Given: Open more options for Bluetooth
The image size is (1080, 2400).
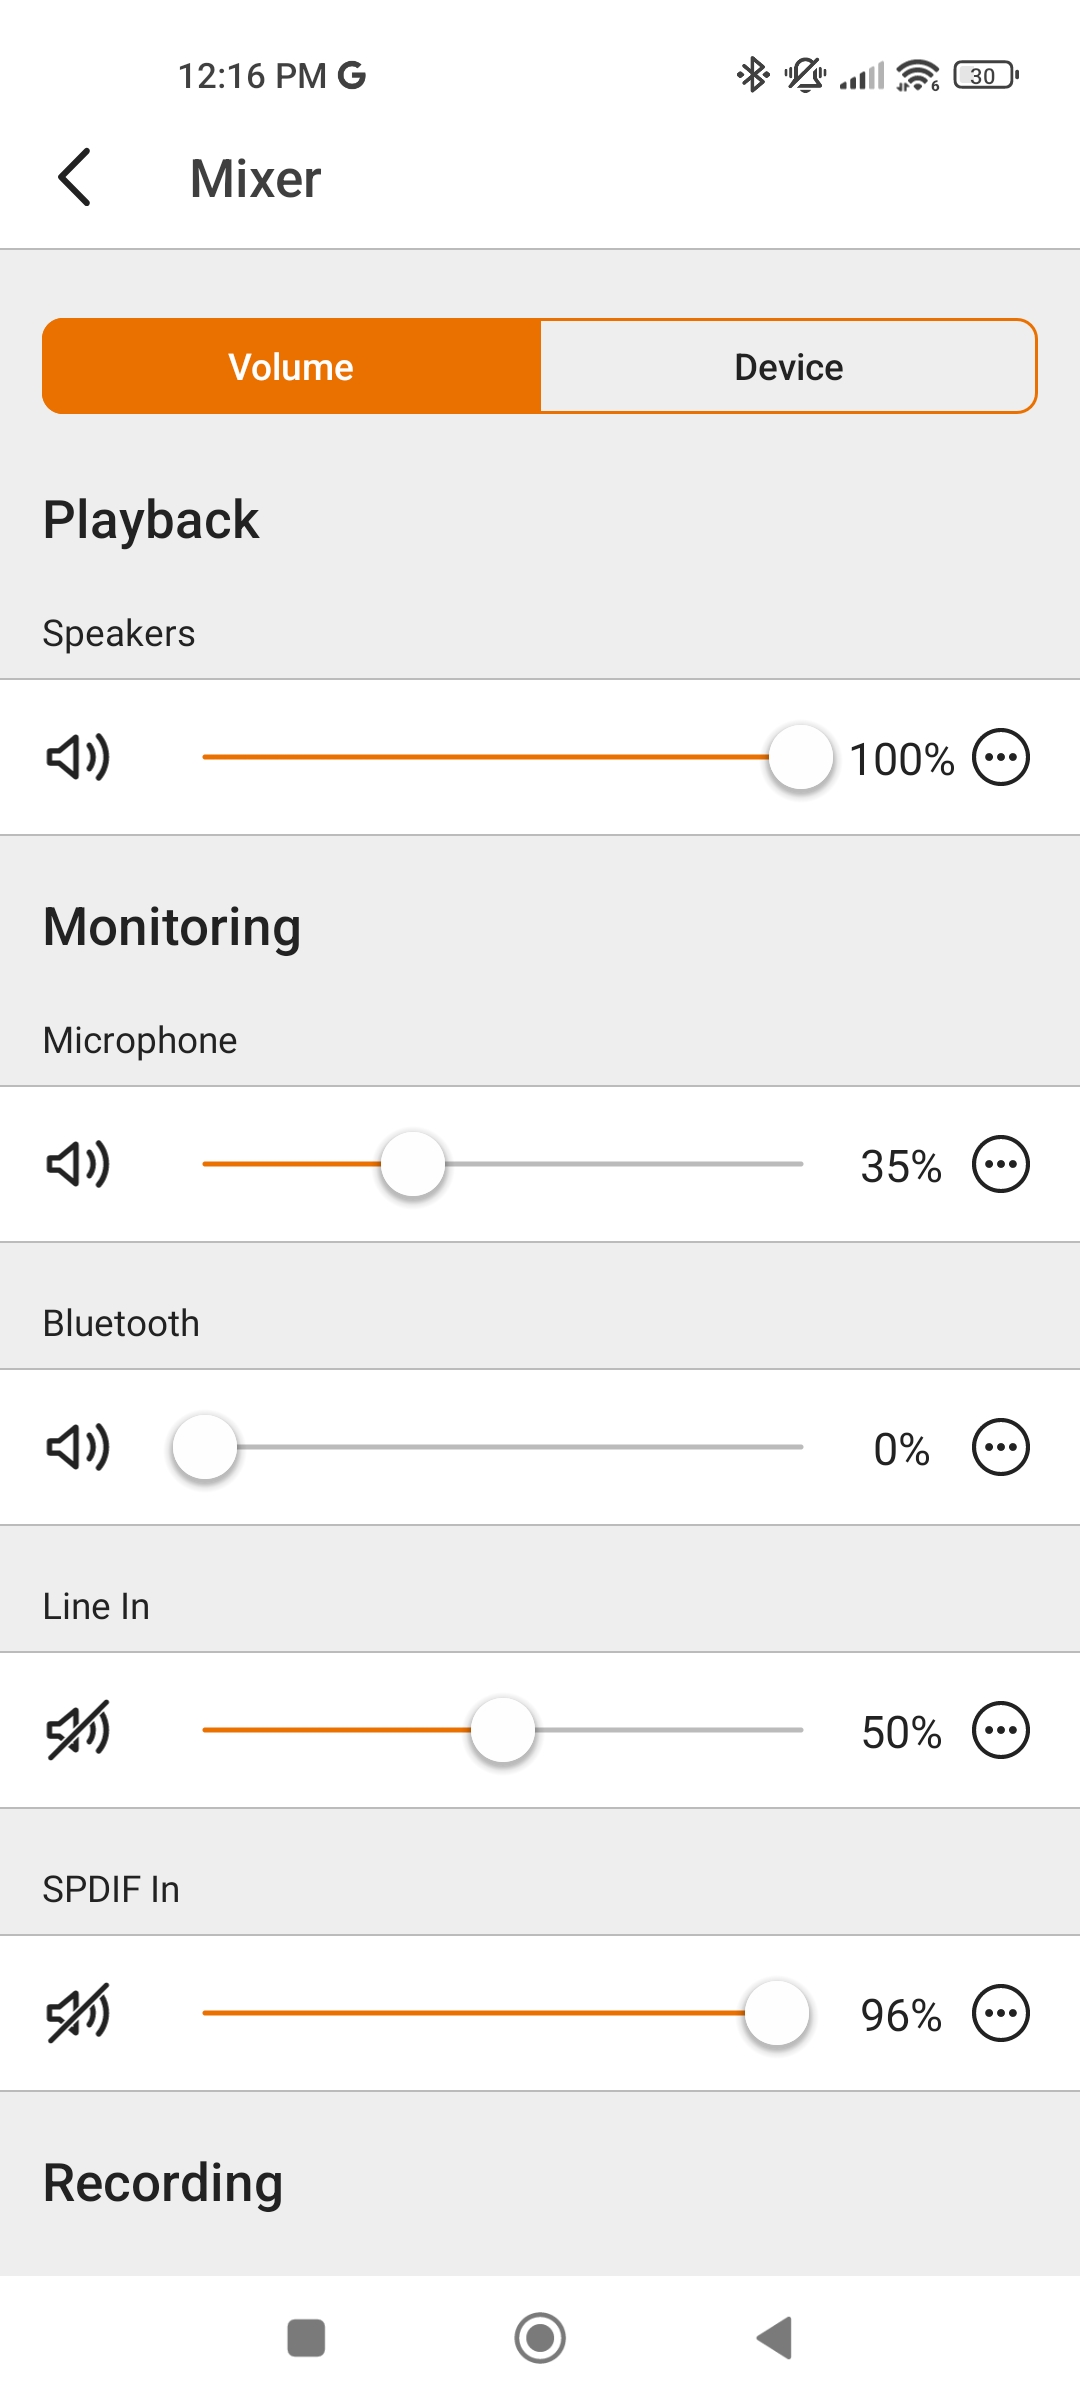Looking at the screenshot, I should point(1001,1447).
